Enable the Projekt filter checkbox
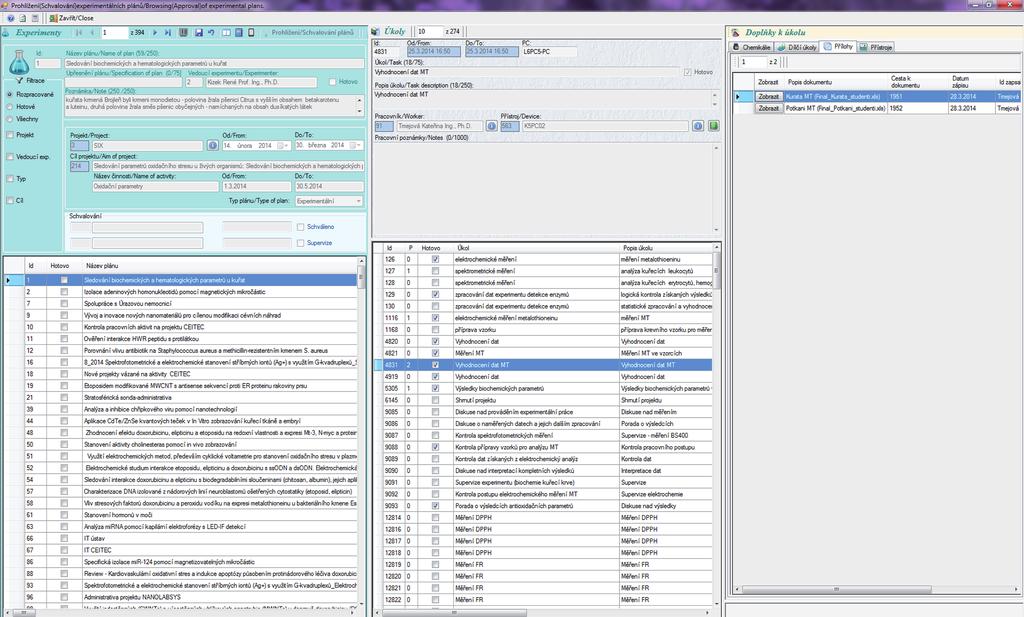Image resolution: width=1024 pixels, height=617 pixels. pyautogui.click(x=10, y=135)
